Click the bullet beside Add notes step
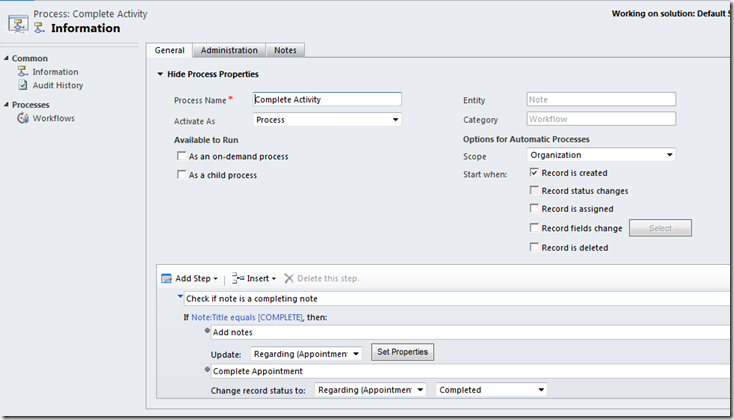Screen dimensions: 734x420 coord(207,332)
